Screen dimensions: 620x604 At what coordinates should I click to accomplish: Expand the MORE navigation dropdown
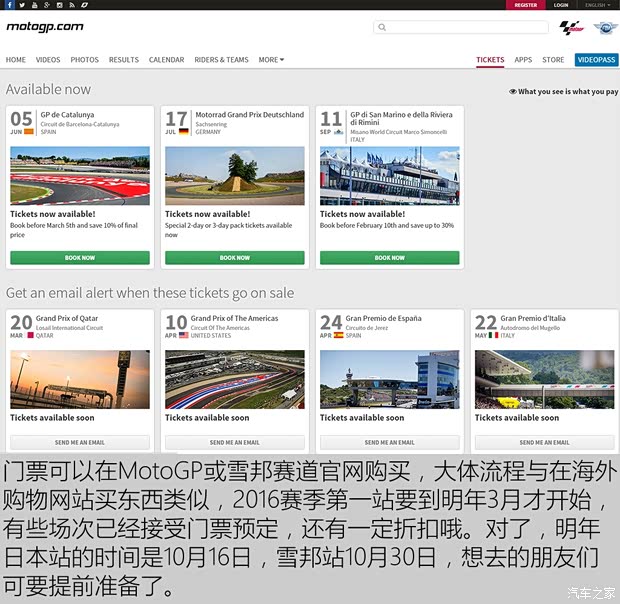tap(271, 60)
